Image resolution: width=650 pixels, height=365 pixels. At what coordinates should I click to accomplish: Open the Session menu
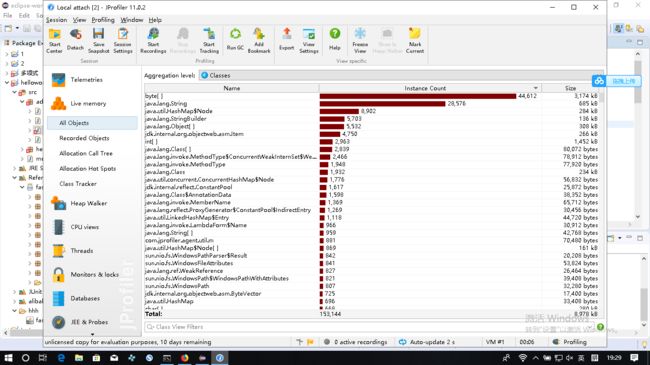point(56,20)
